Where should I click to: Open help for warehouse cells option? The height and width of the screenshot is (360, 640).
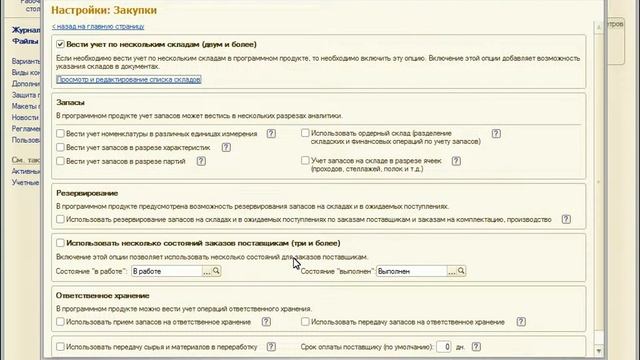(456, 161)
